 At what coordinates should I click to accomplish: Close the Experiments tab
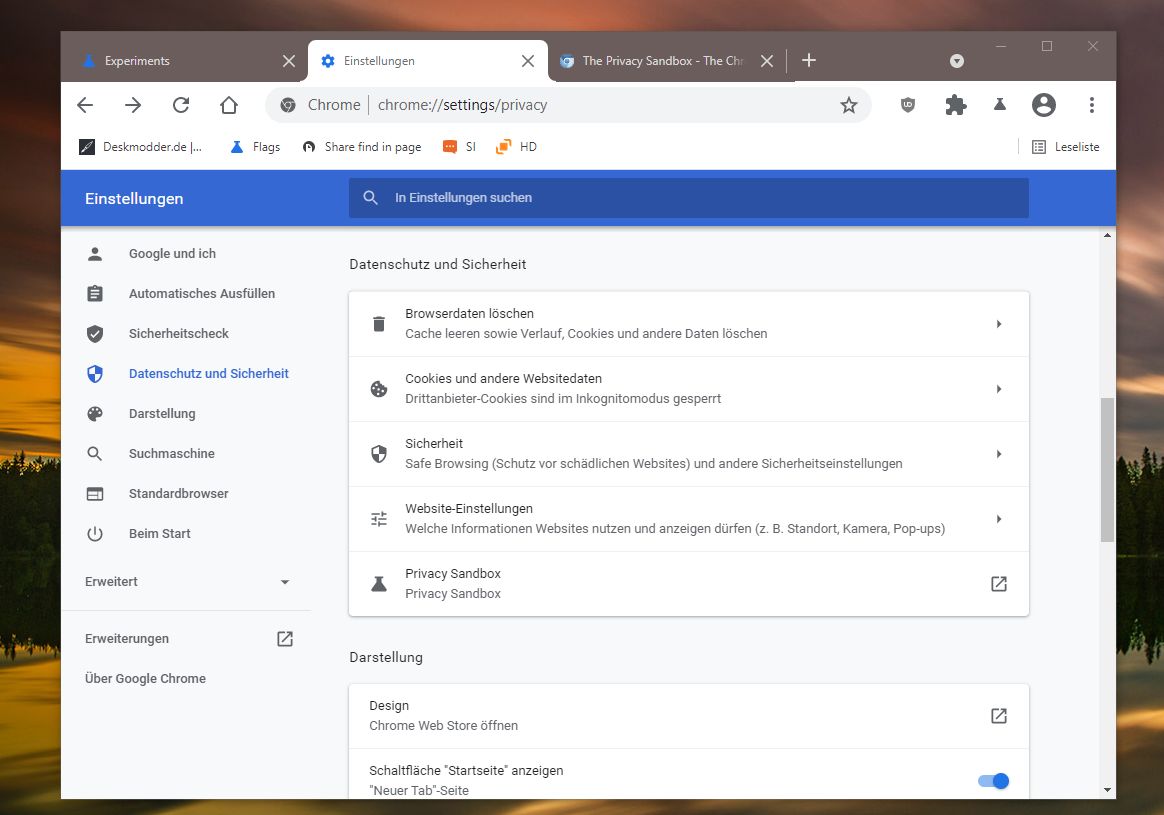click(289, 61)
